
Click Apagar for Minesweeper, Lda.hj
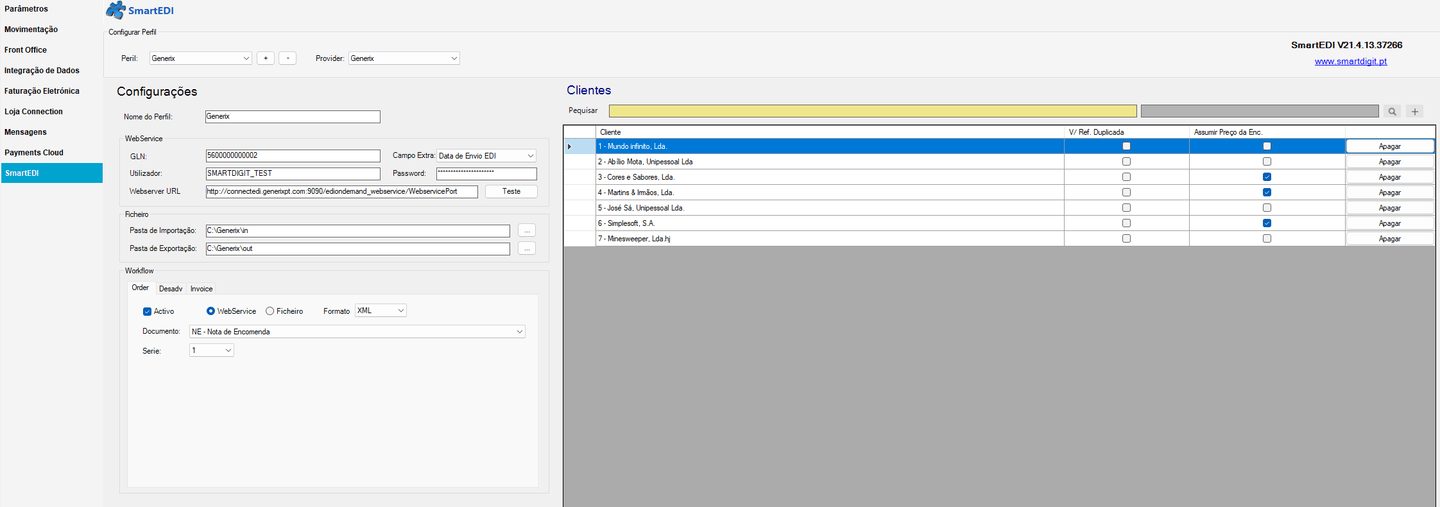point(1390,239)
